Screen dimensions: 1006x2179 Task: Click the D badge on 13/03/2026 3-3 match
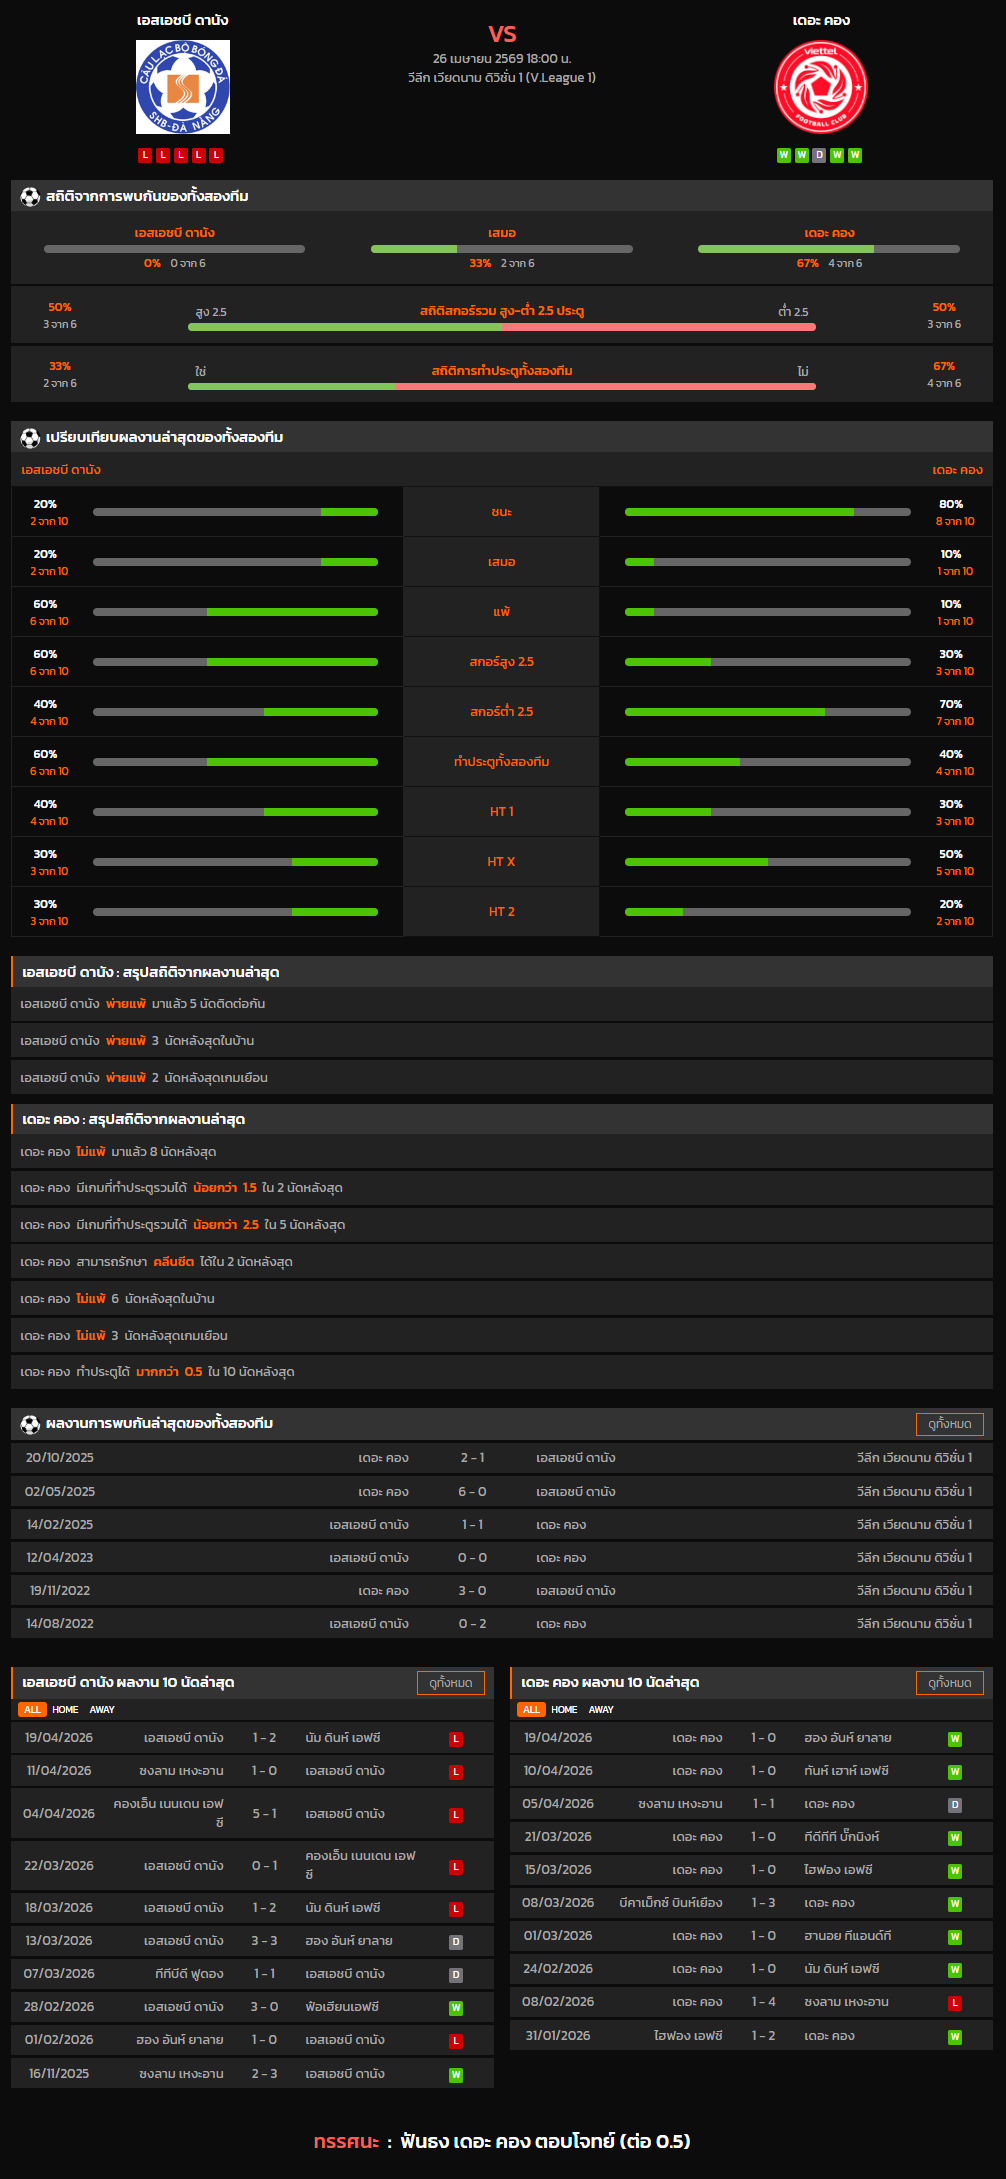point(456,1941)
